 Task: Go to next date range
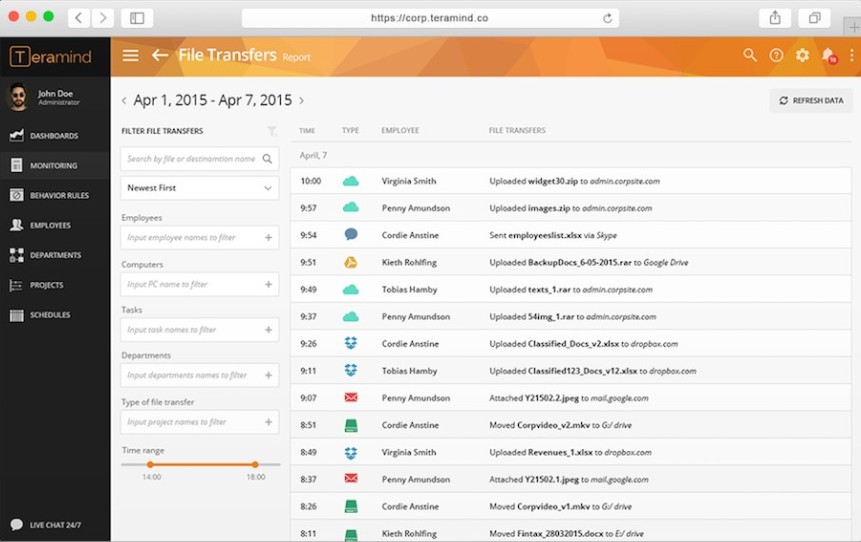pyautogui.click(x=301, y=100)
